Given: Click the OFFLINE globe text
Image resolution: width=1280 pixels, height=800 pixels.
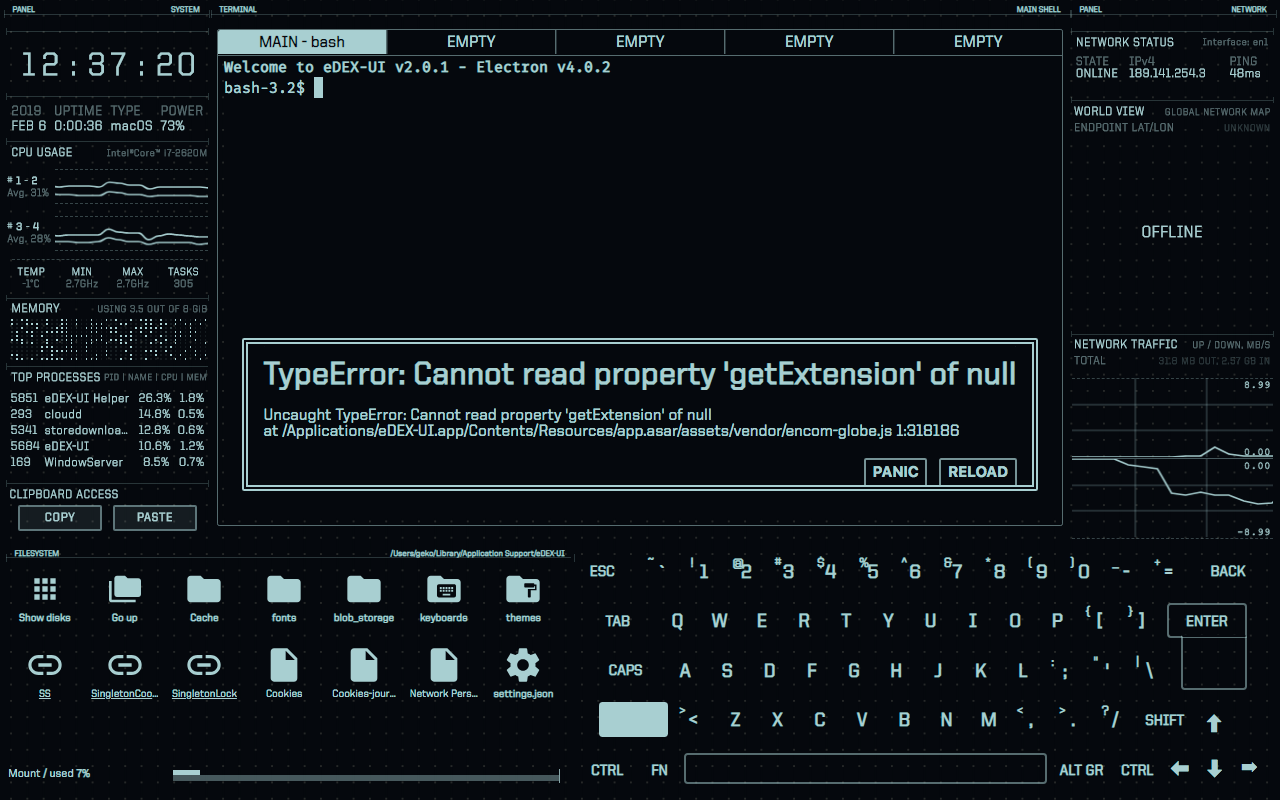Looking at the screenshot, I should pyautogui.click(x=1172, y=232).
